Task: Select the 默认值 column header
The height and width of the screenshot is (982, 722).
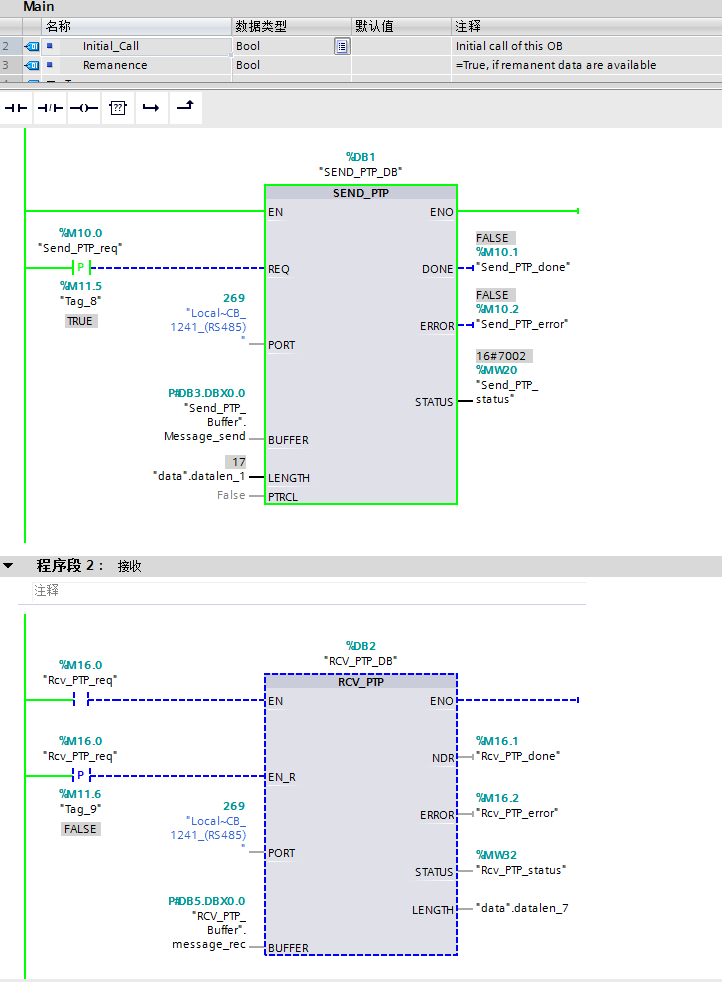Action: tap(401, 26)
